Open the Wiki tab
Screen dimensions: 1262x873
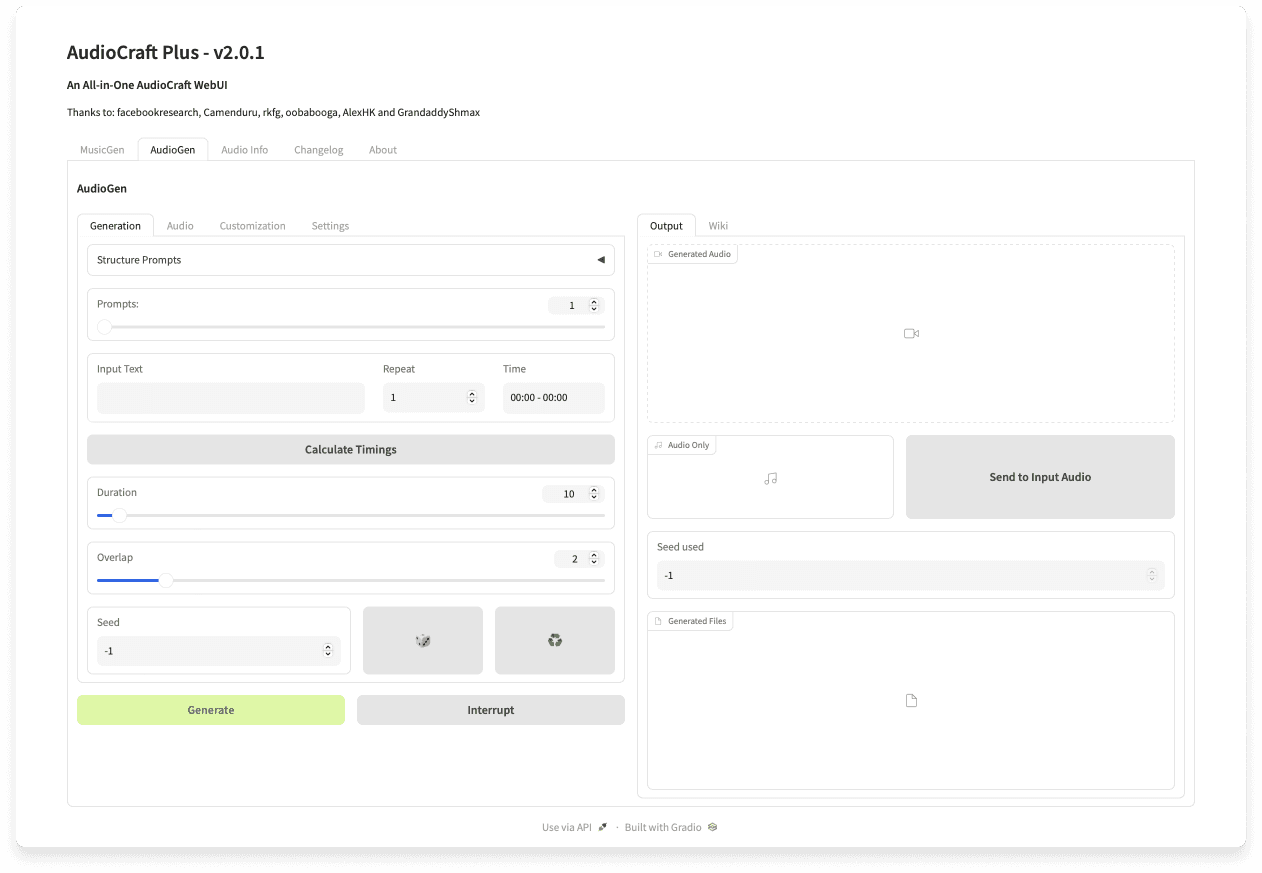(x=718, y=226)
